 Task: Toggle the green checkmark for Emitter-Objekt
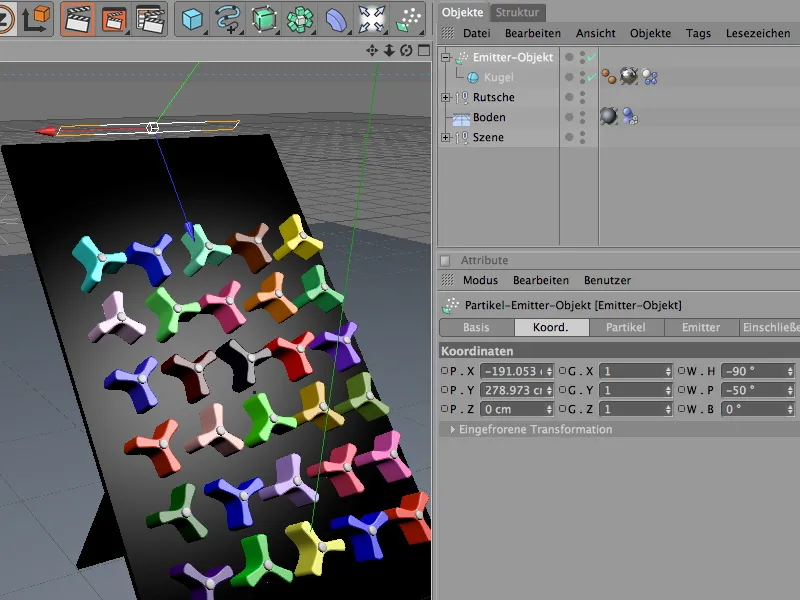click(591, 57)
